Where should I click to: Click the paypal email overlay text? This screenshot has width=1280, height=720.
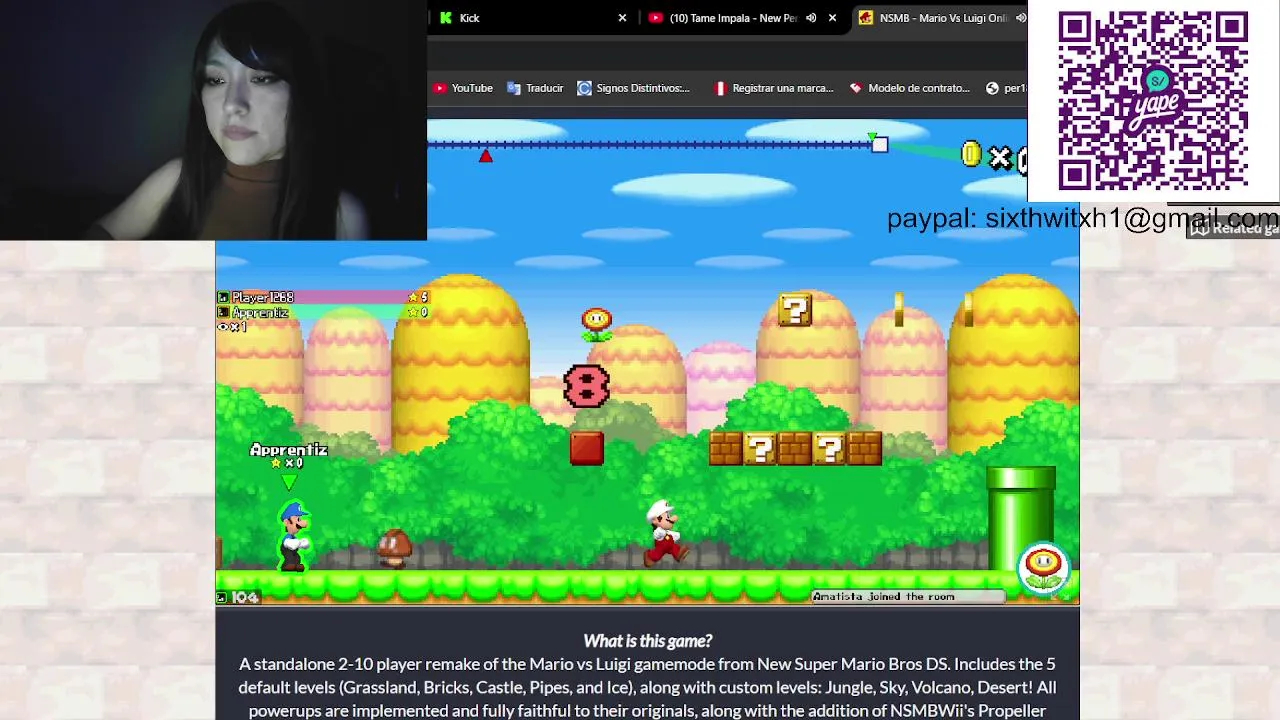[x=1083, y=219]
